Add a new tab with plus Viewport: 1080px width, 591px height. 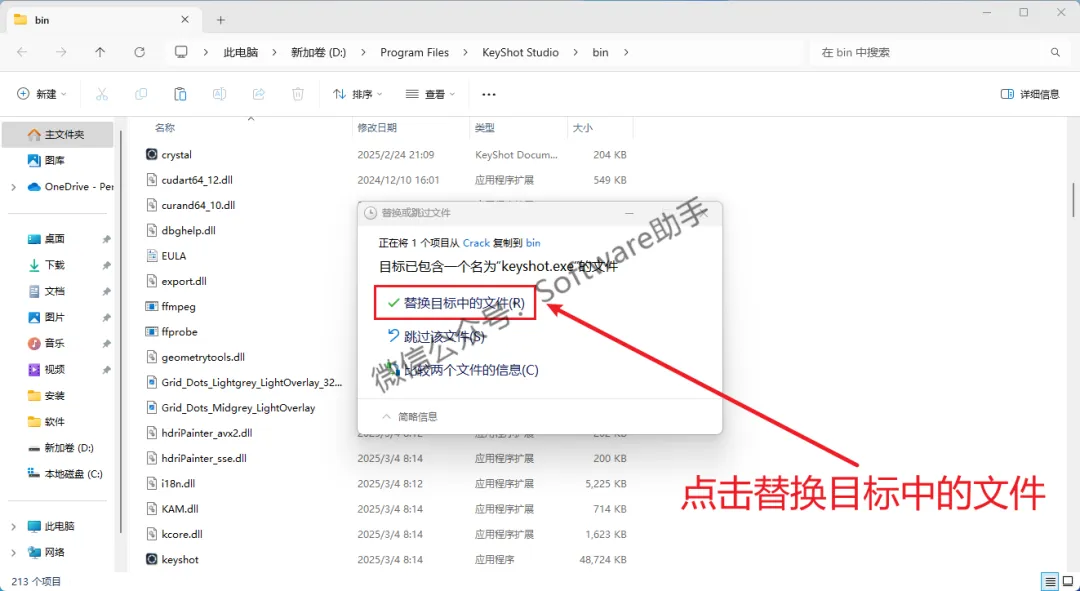[220, 20]
